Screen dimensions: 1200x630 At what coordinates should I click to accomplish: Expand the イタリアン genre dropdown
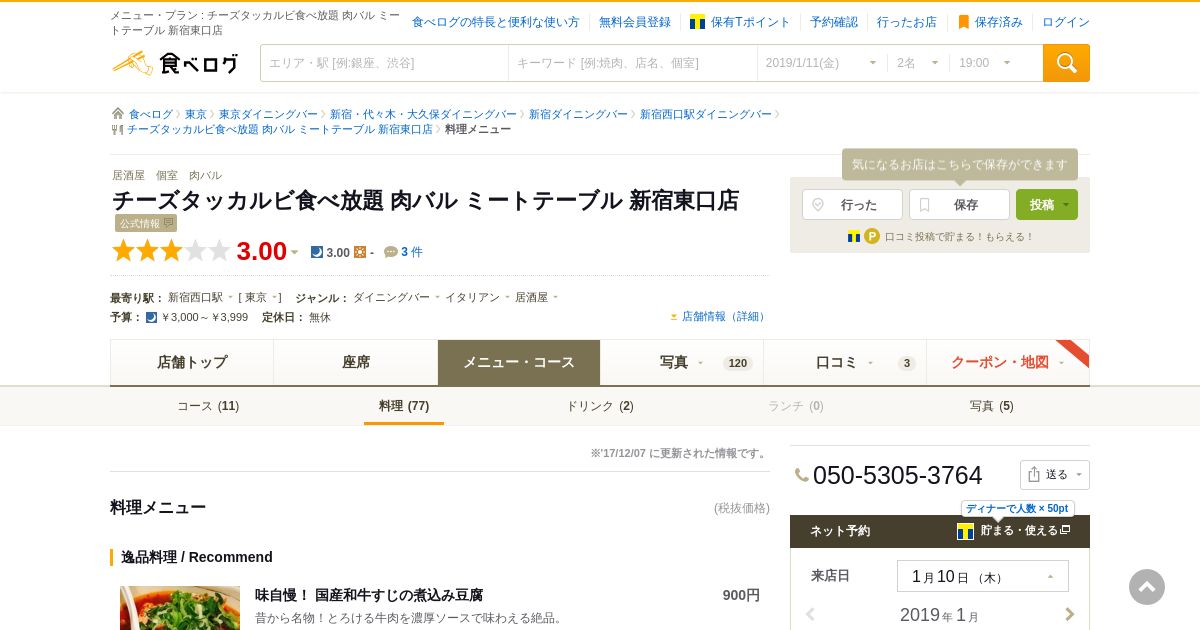tap(507, 297)
